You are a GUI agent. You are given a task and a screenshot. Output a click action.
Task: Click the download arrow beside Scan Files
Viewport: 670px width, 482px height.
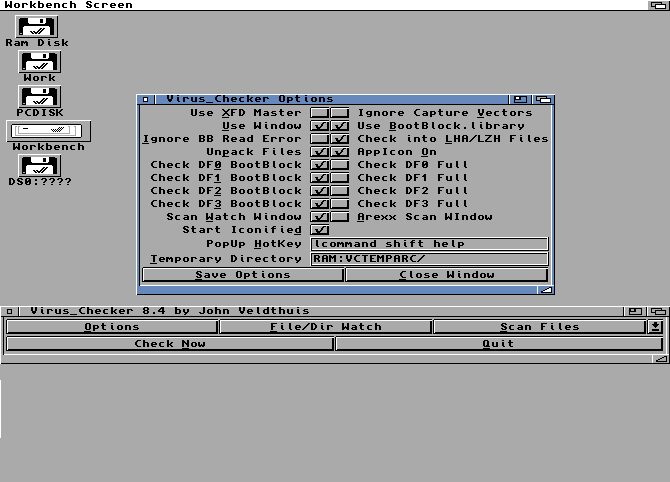coord(655,327)
